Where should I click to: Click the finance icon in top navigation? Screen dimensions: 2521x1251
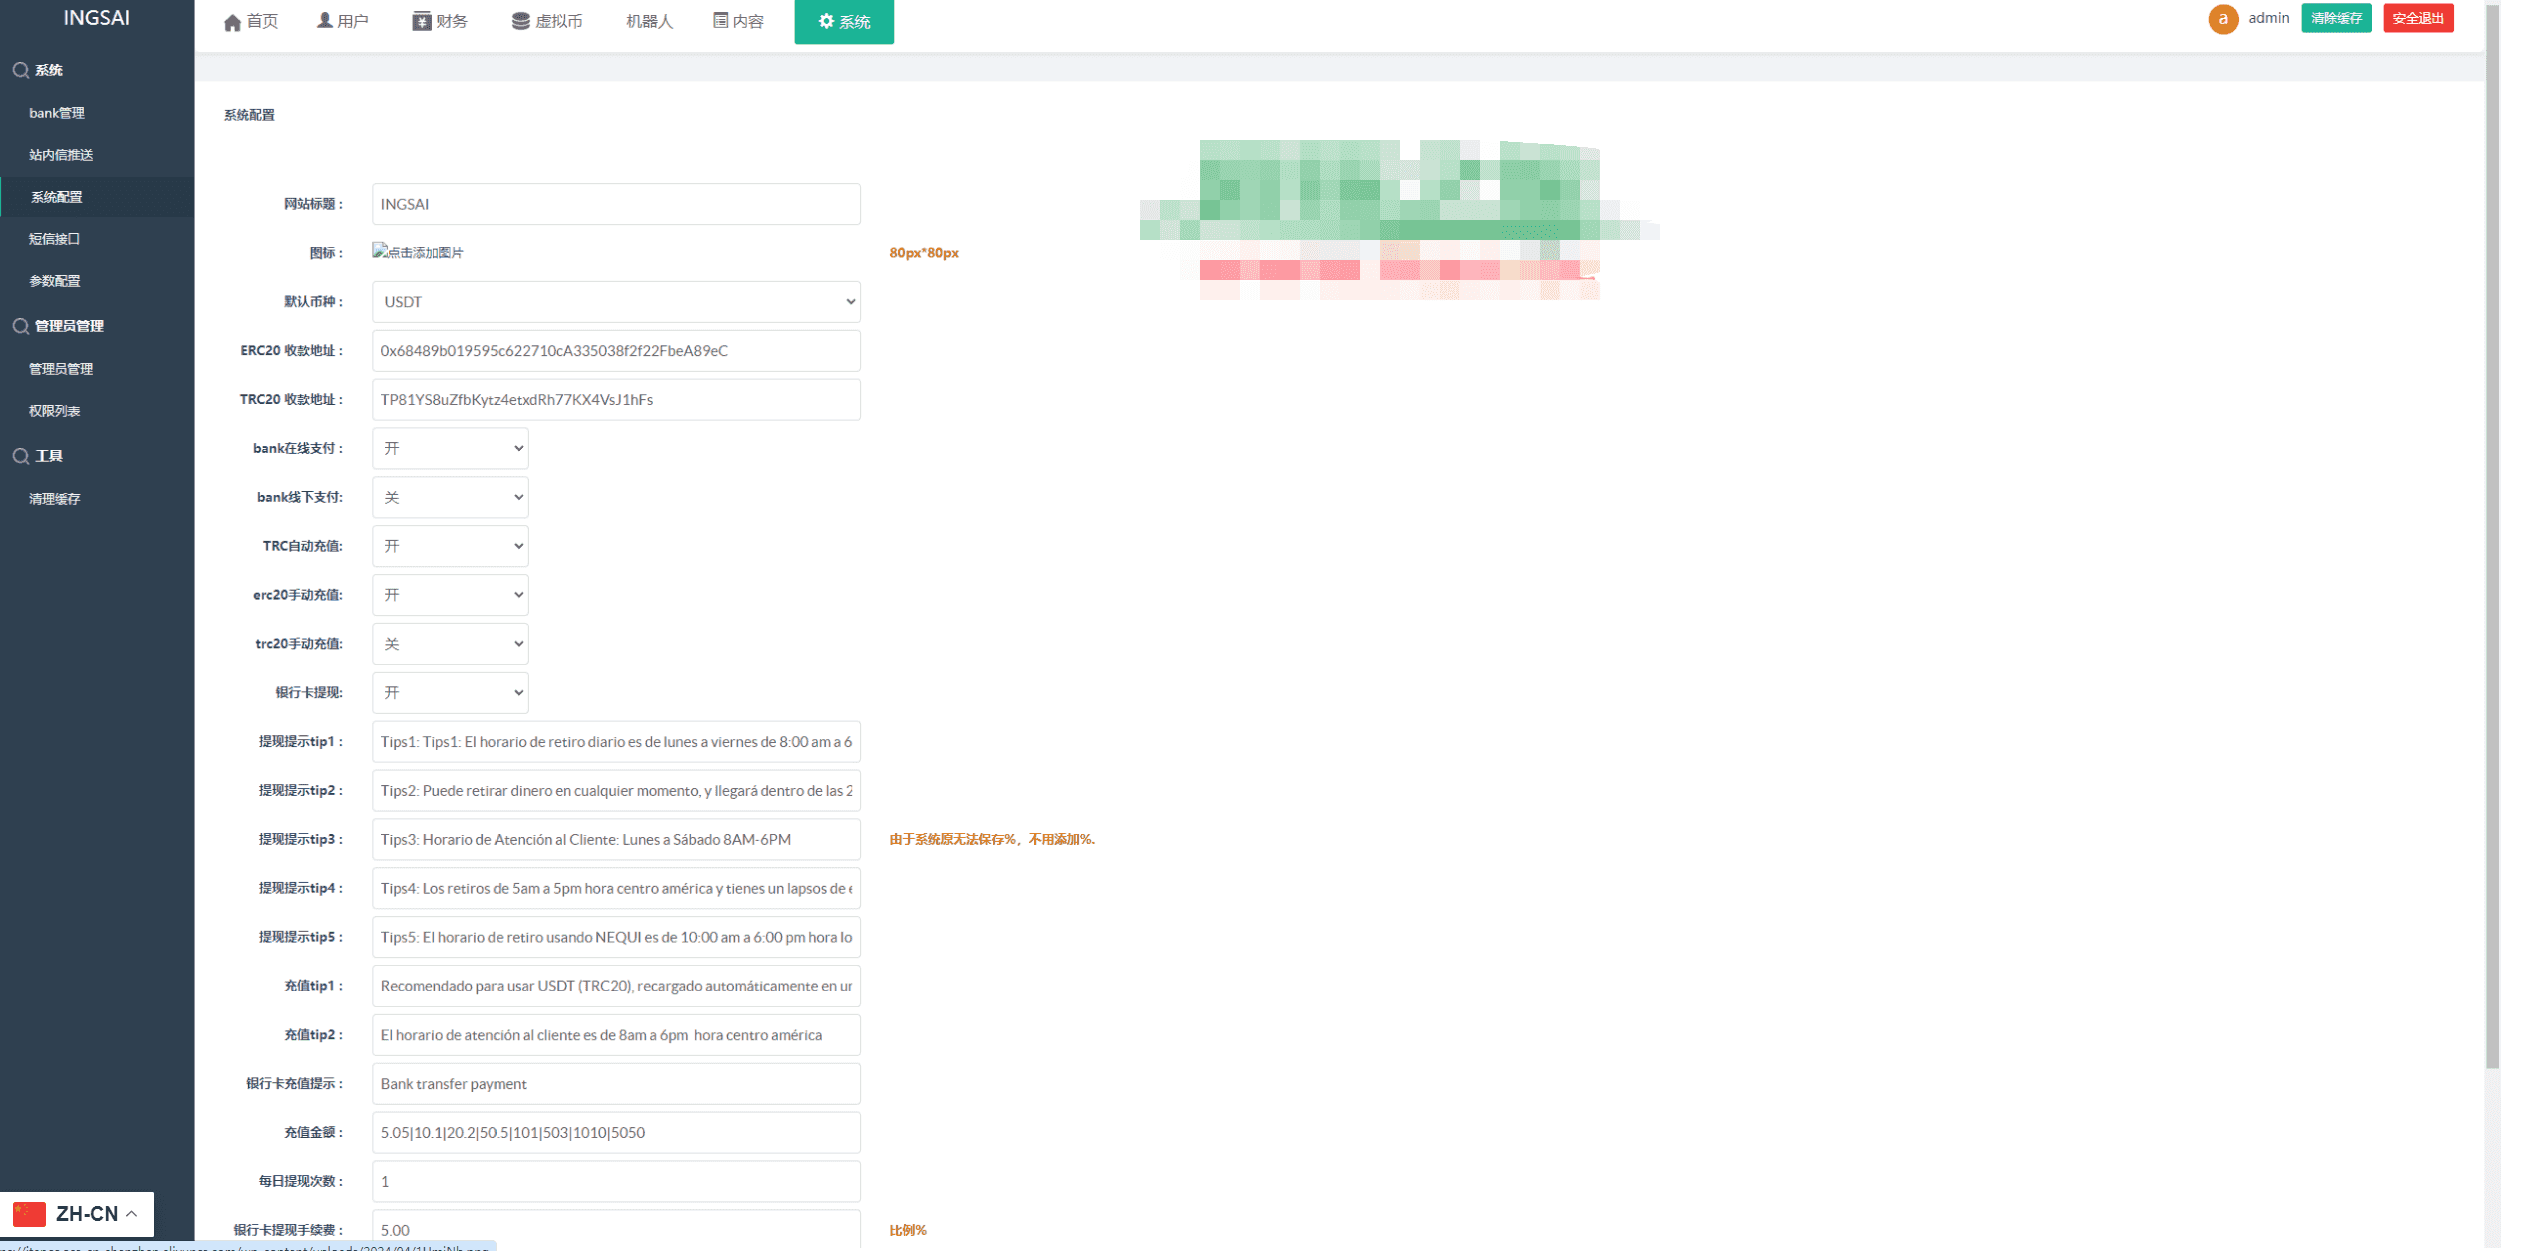(x=421, y=21)
